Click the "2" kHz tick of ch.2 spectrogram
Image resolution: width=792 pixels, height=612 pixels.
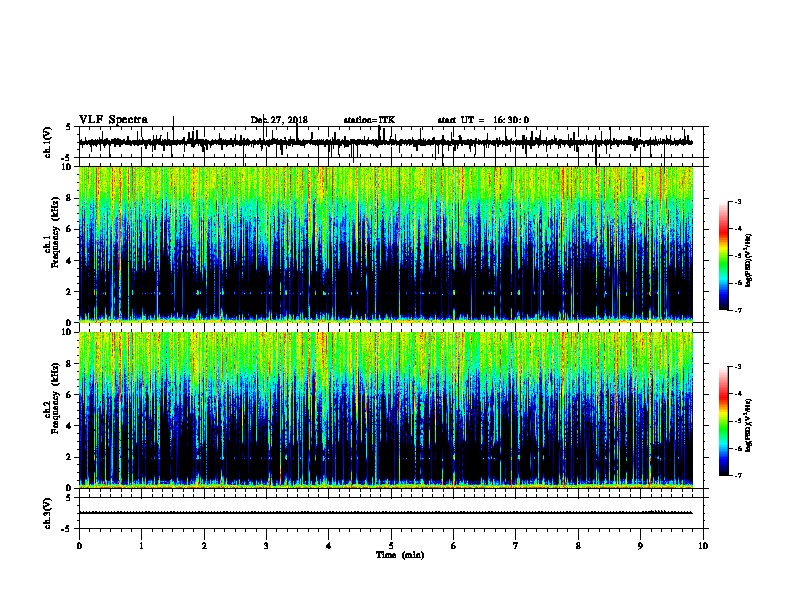[x=70, y=457]
